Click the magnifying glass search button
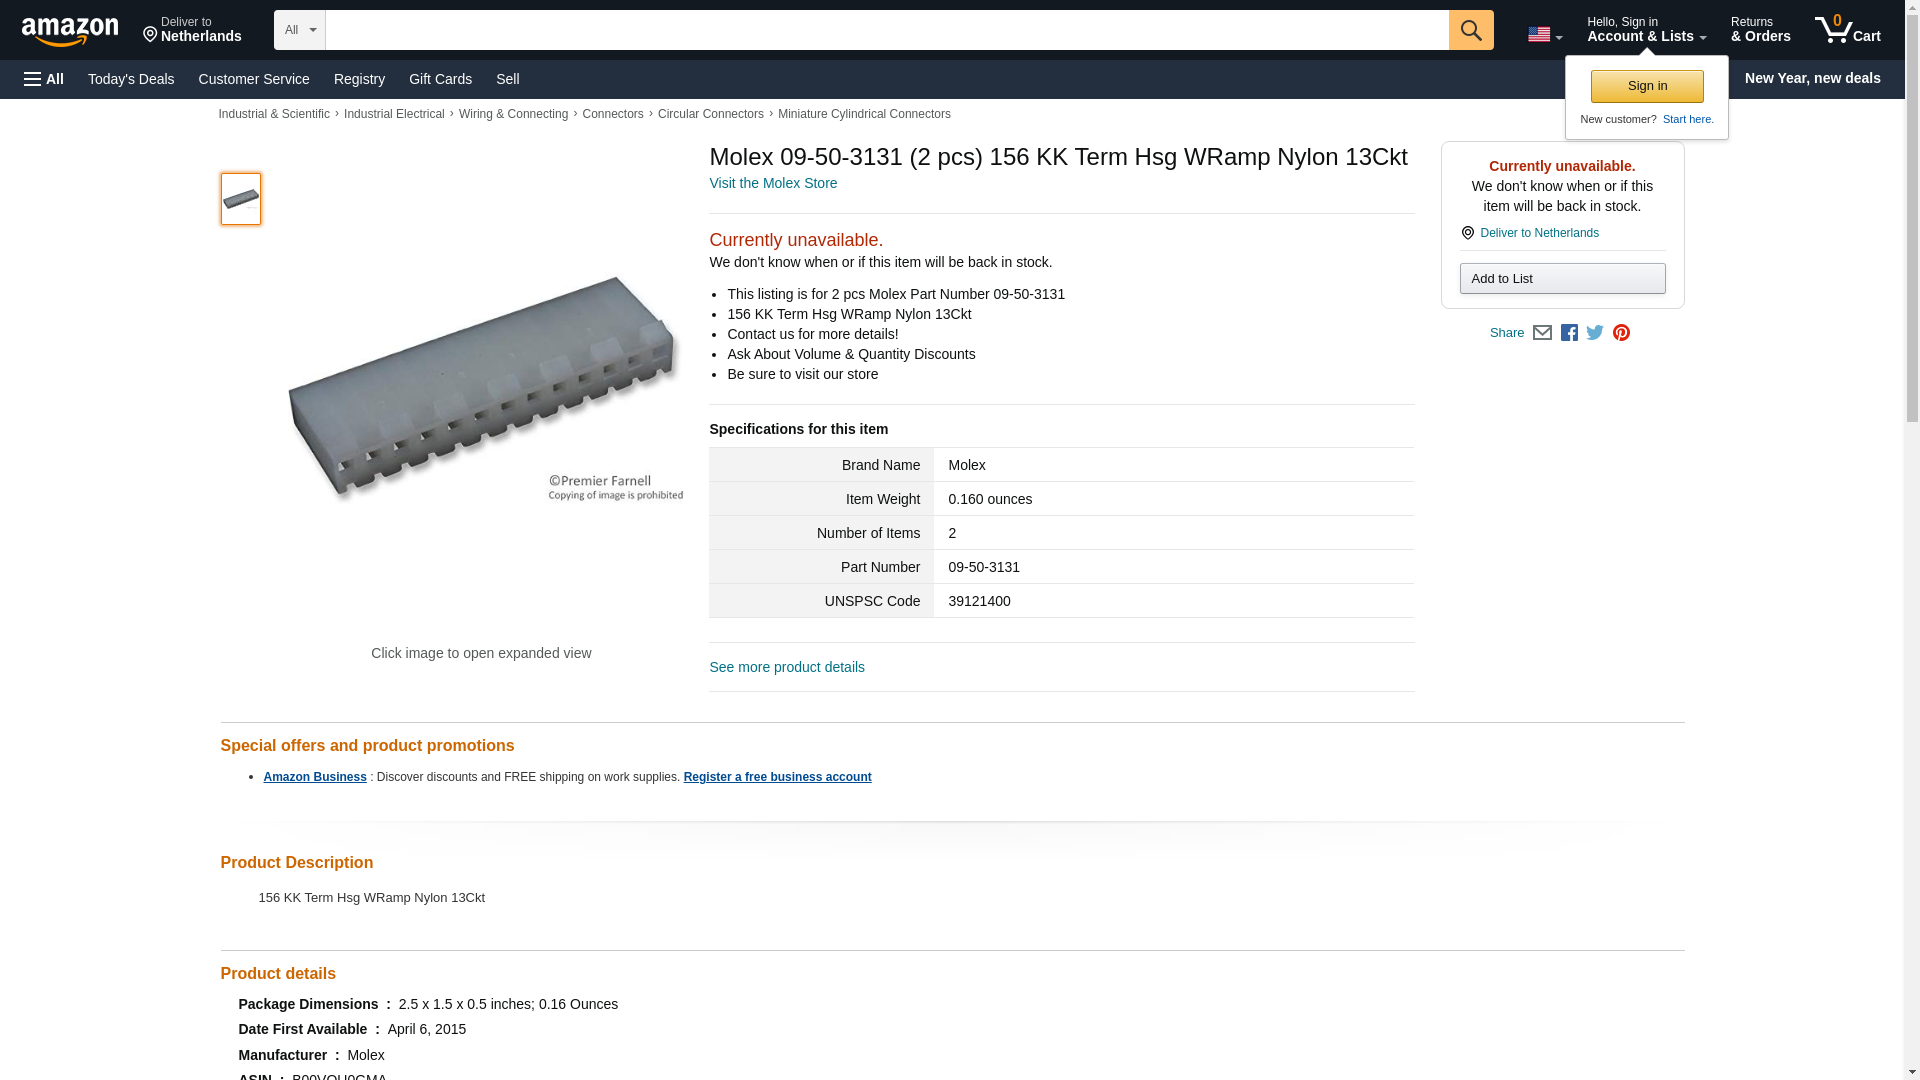 (x=1470, y=30)
